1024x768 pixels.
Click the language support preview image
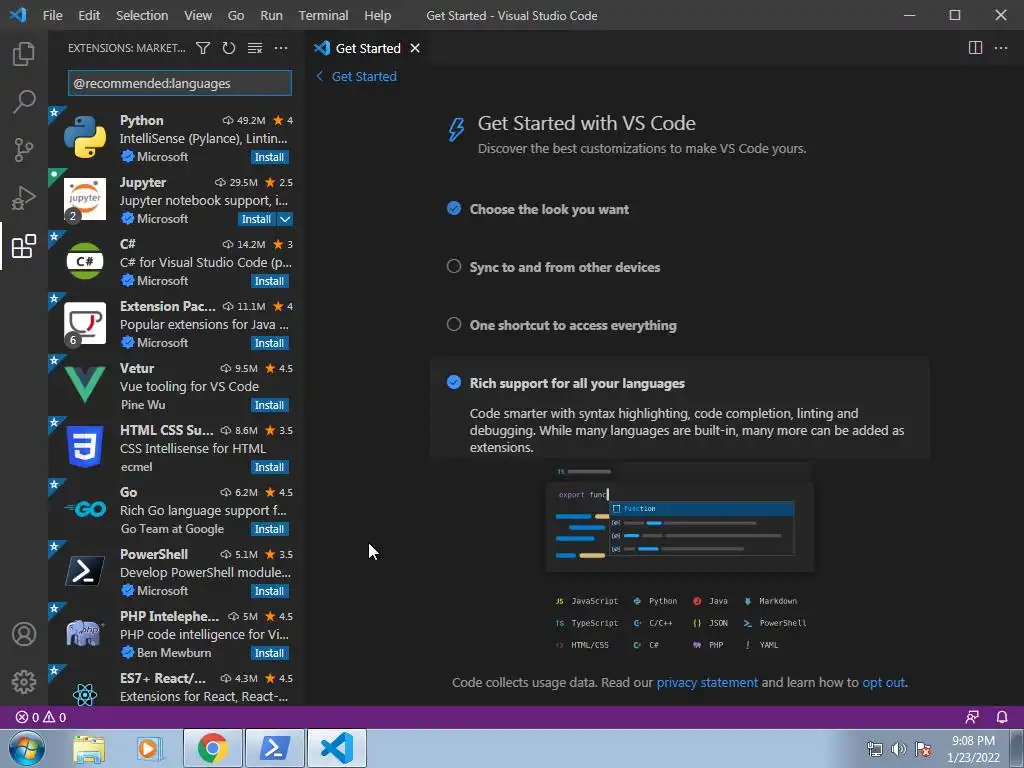680,558
